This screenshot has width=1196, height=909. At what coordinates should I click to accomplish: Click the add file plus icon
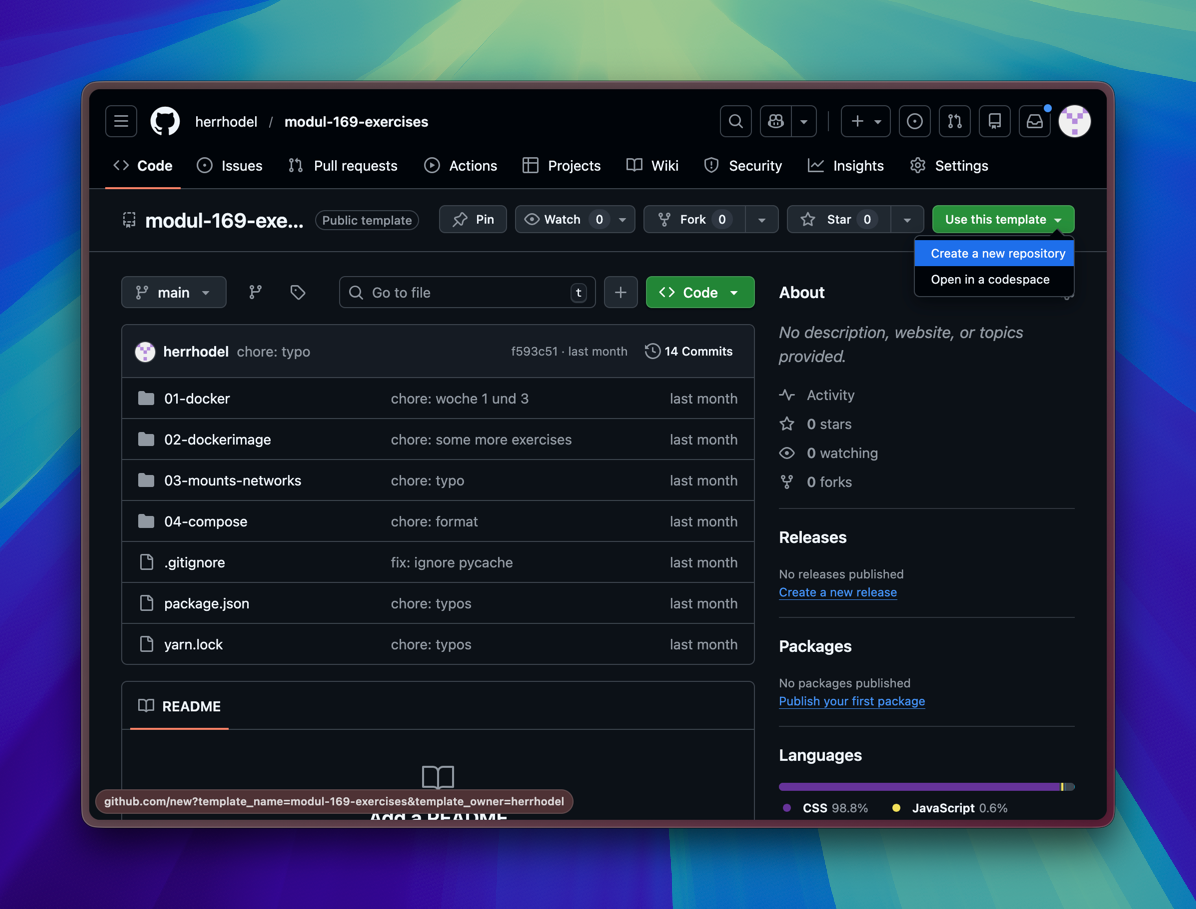tap(620, 292)
